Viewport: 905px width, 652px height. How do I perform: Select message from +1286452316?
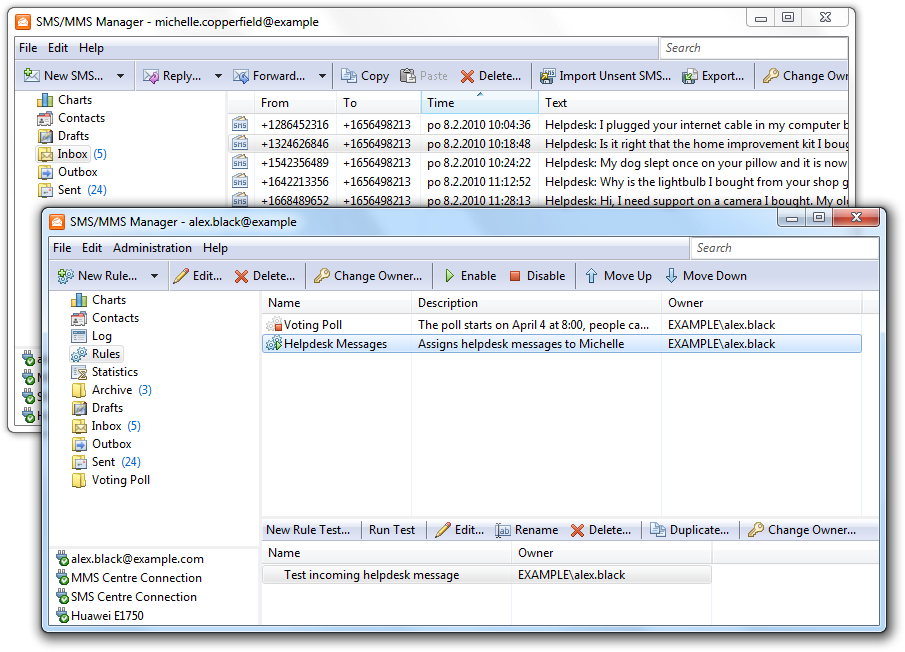pyautogui.click(x=538, y=125)
